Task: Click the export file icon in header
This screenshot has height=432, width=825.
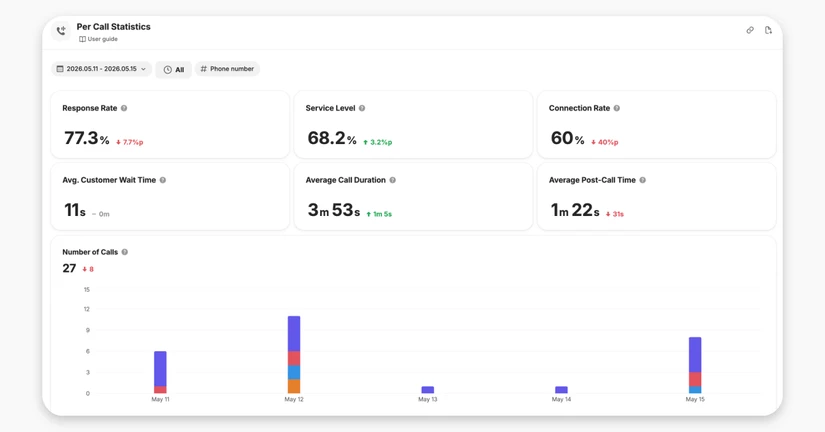Action: coord(768,30)
